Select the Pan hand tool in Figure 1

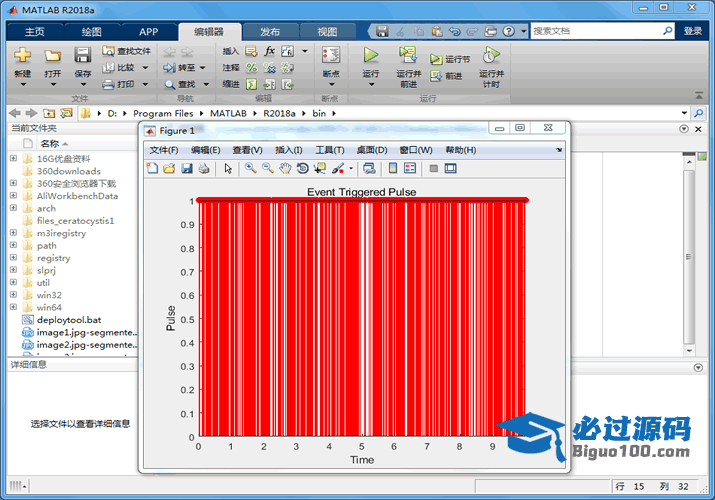coord(285,168)
